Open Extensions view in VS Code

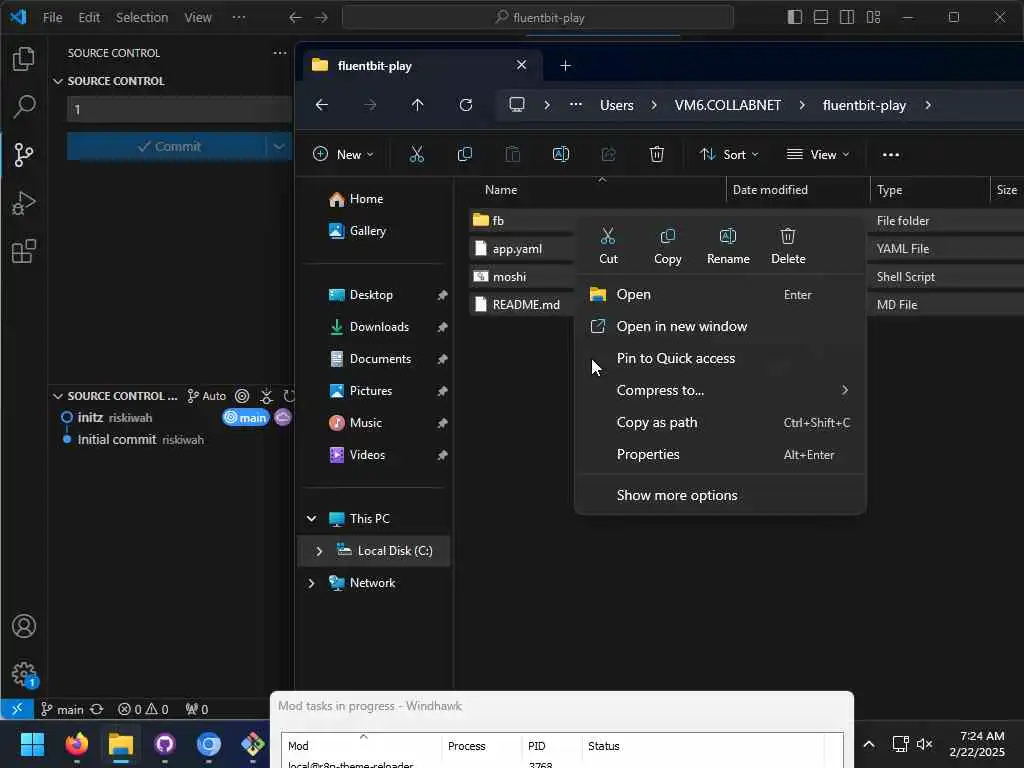point(24,251)
